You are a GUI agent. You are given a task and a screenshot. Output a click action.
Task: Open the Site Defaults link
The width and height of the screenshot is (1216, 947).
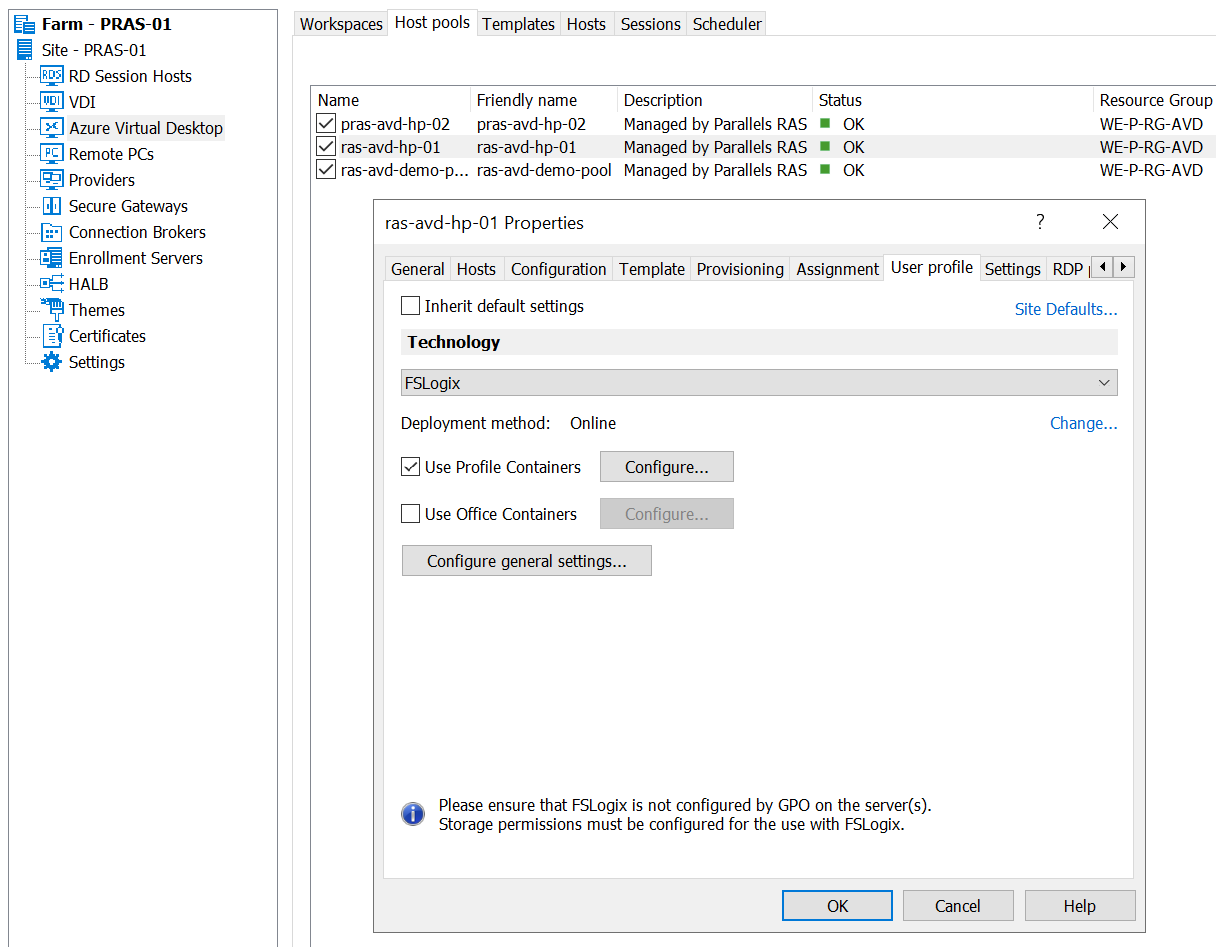coord(1066,309)
